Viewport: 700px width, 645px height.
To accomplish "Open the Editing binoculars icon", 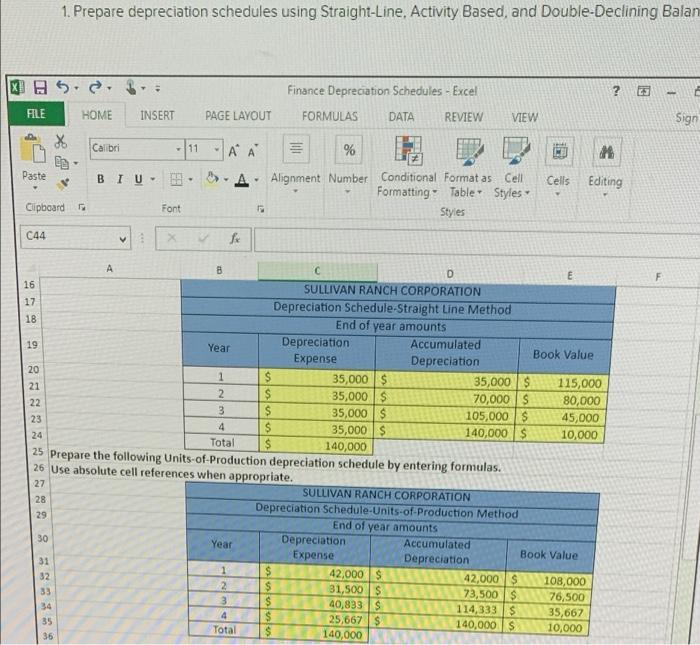I will pos(606,152).
